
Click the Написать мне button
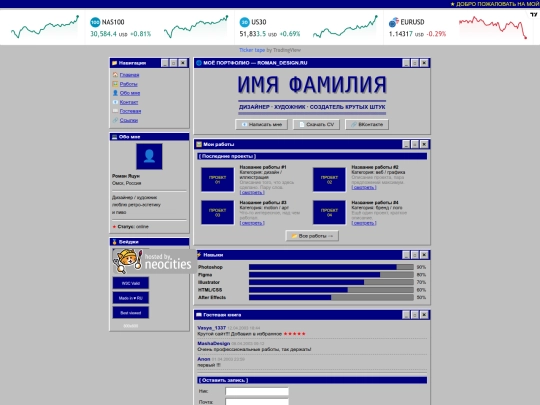pos(261,124)
